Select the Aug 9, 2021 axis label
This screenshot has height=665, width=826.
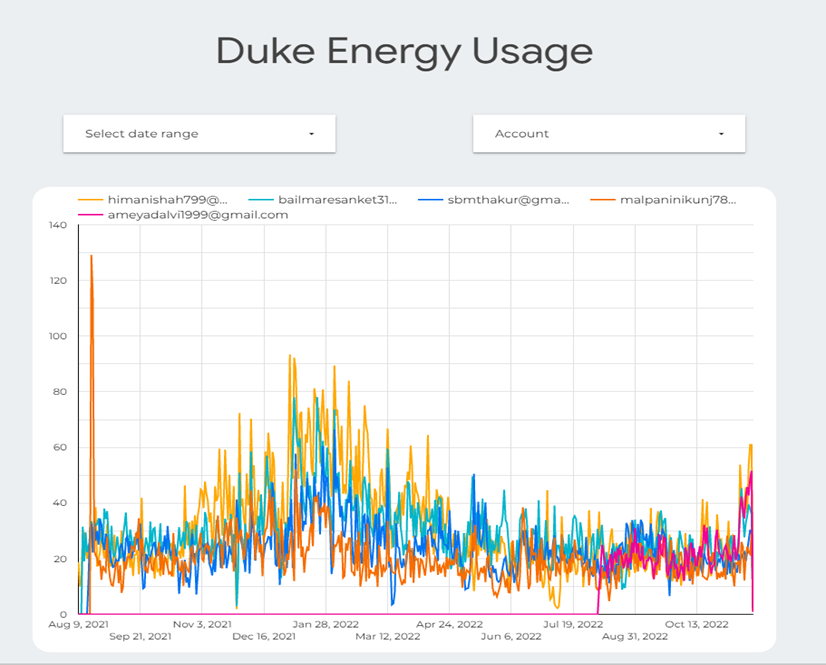tap(79, 623)
